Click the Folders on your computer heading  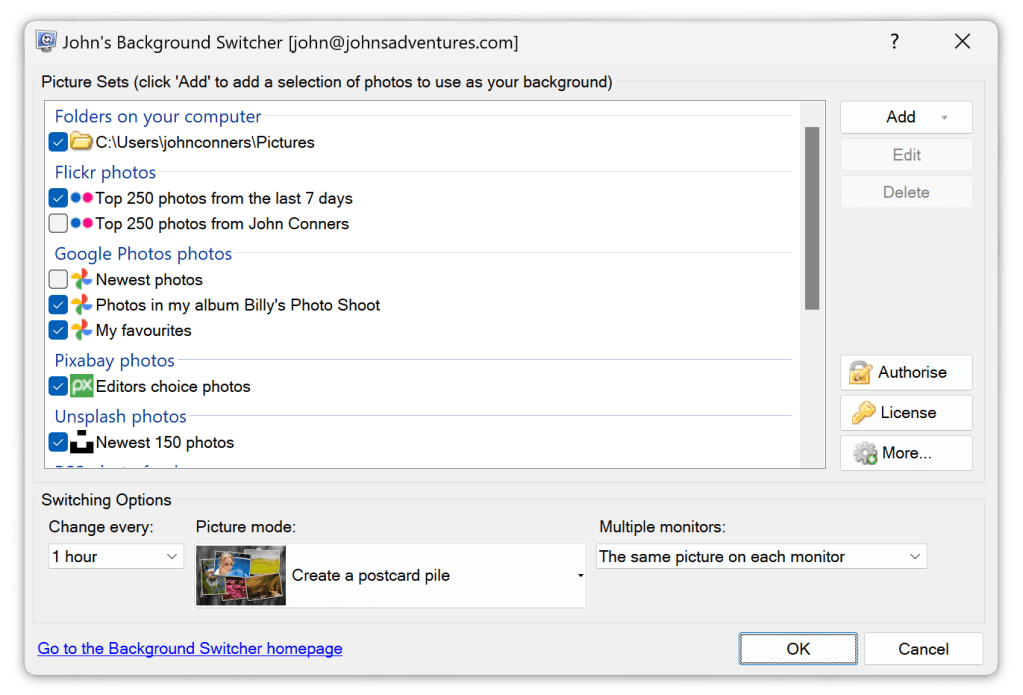(158, 116)
